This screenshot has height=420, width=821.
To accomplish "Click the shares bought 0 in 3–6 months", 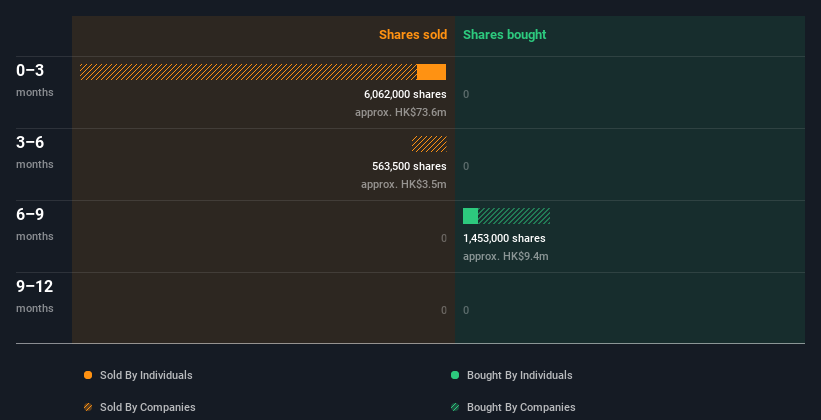I will click(x=466, y=167).
